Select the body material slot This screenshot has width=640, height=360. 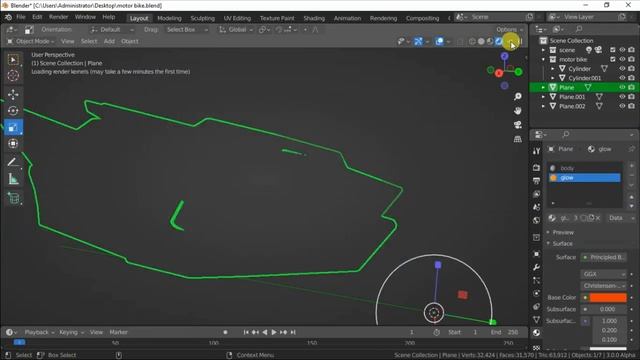[x=584, y=168]
